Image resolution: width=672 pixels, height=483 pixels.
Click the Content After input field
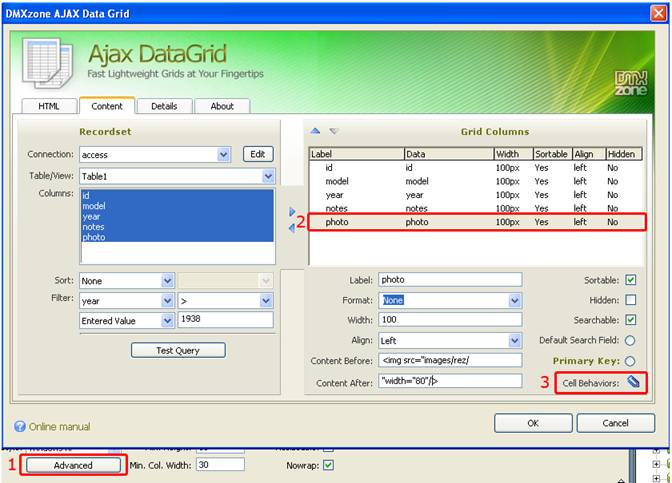(450, 381)
